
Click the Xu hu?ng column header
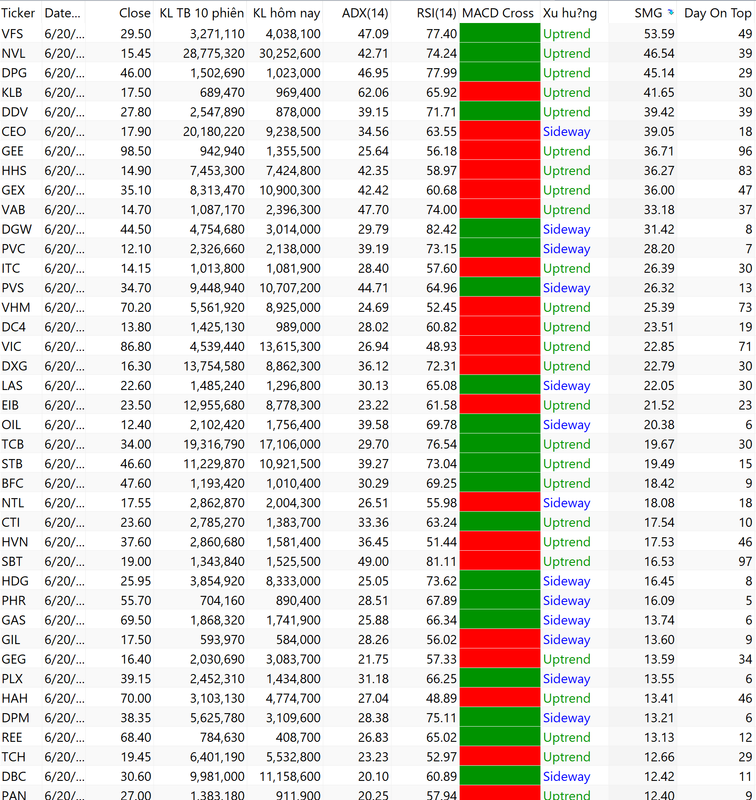570,13
